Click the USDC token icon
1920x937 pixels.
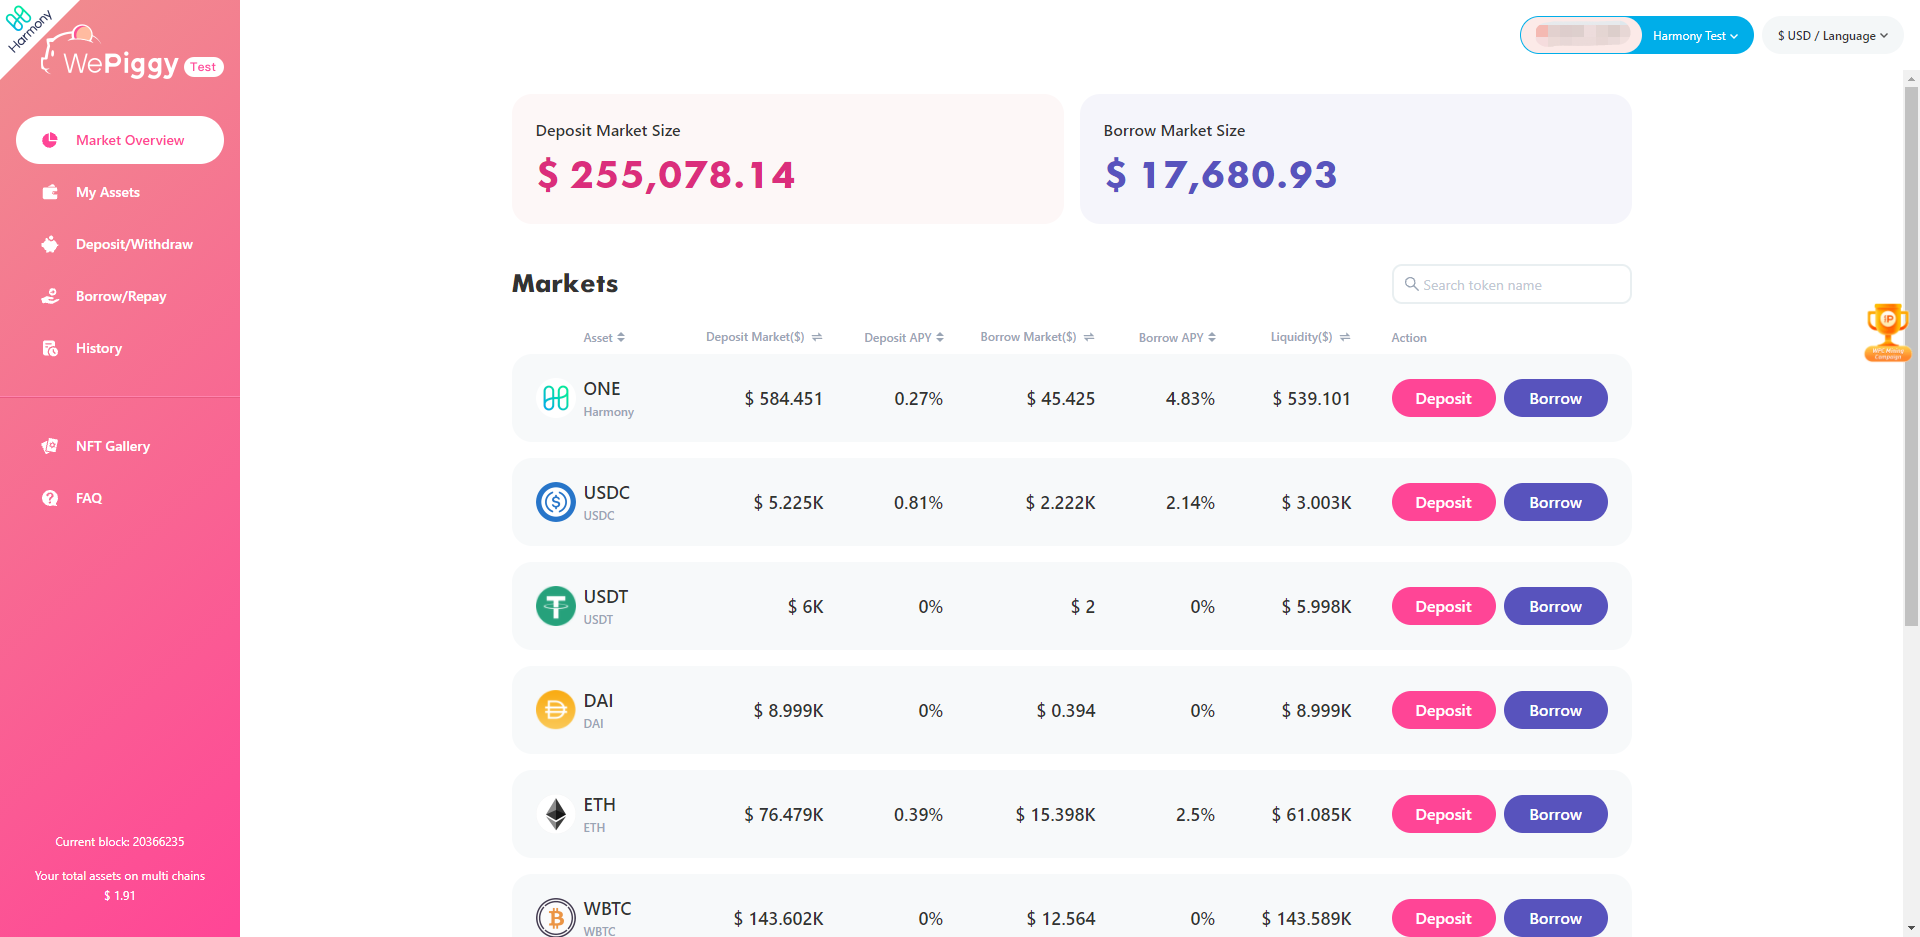coord(556,502)
